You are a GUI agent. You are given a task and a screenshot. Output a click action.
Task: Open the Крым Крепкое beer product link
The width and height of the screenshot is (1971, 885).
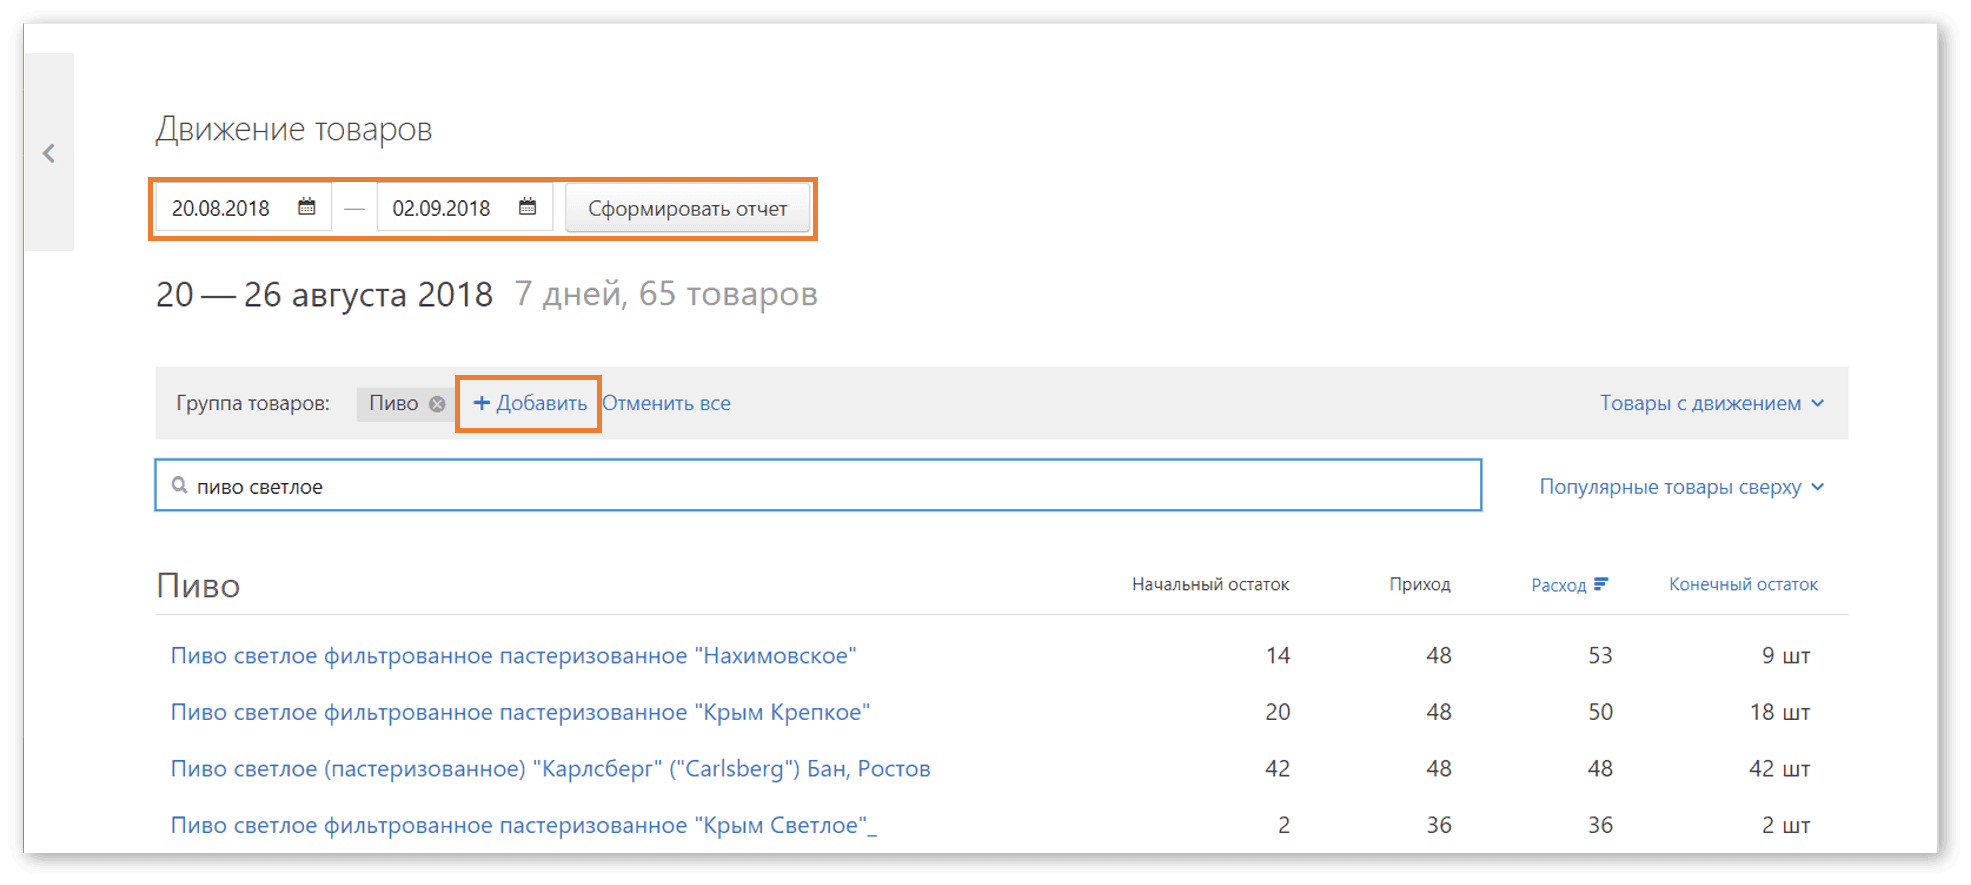pos(520,712)
